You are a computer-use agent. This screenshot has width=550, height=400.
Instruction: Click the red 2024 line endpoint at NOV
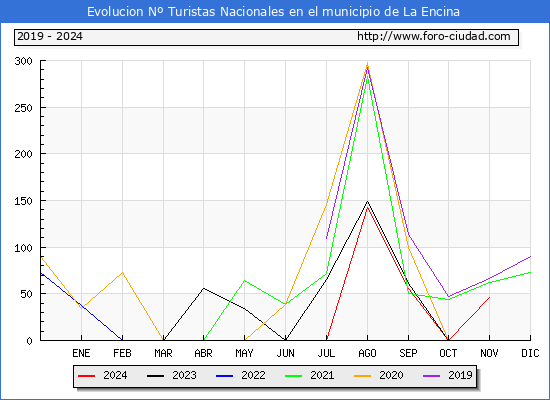tap(489, 298)
